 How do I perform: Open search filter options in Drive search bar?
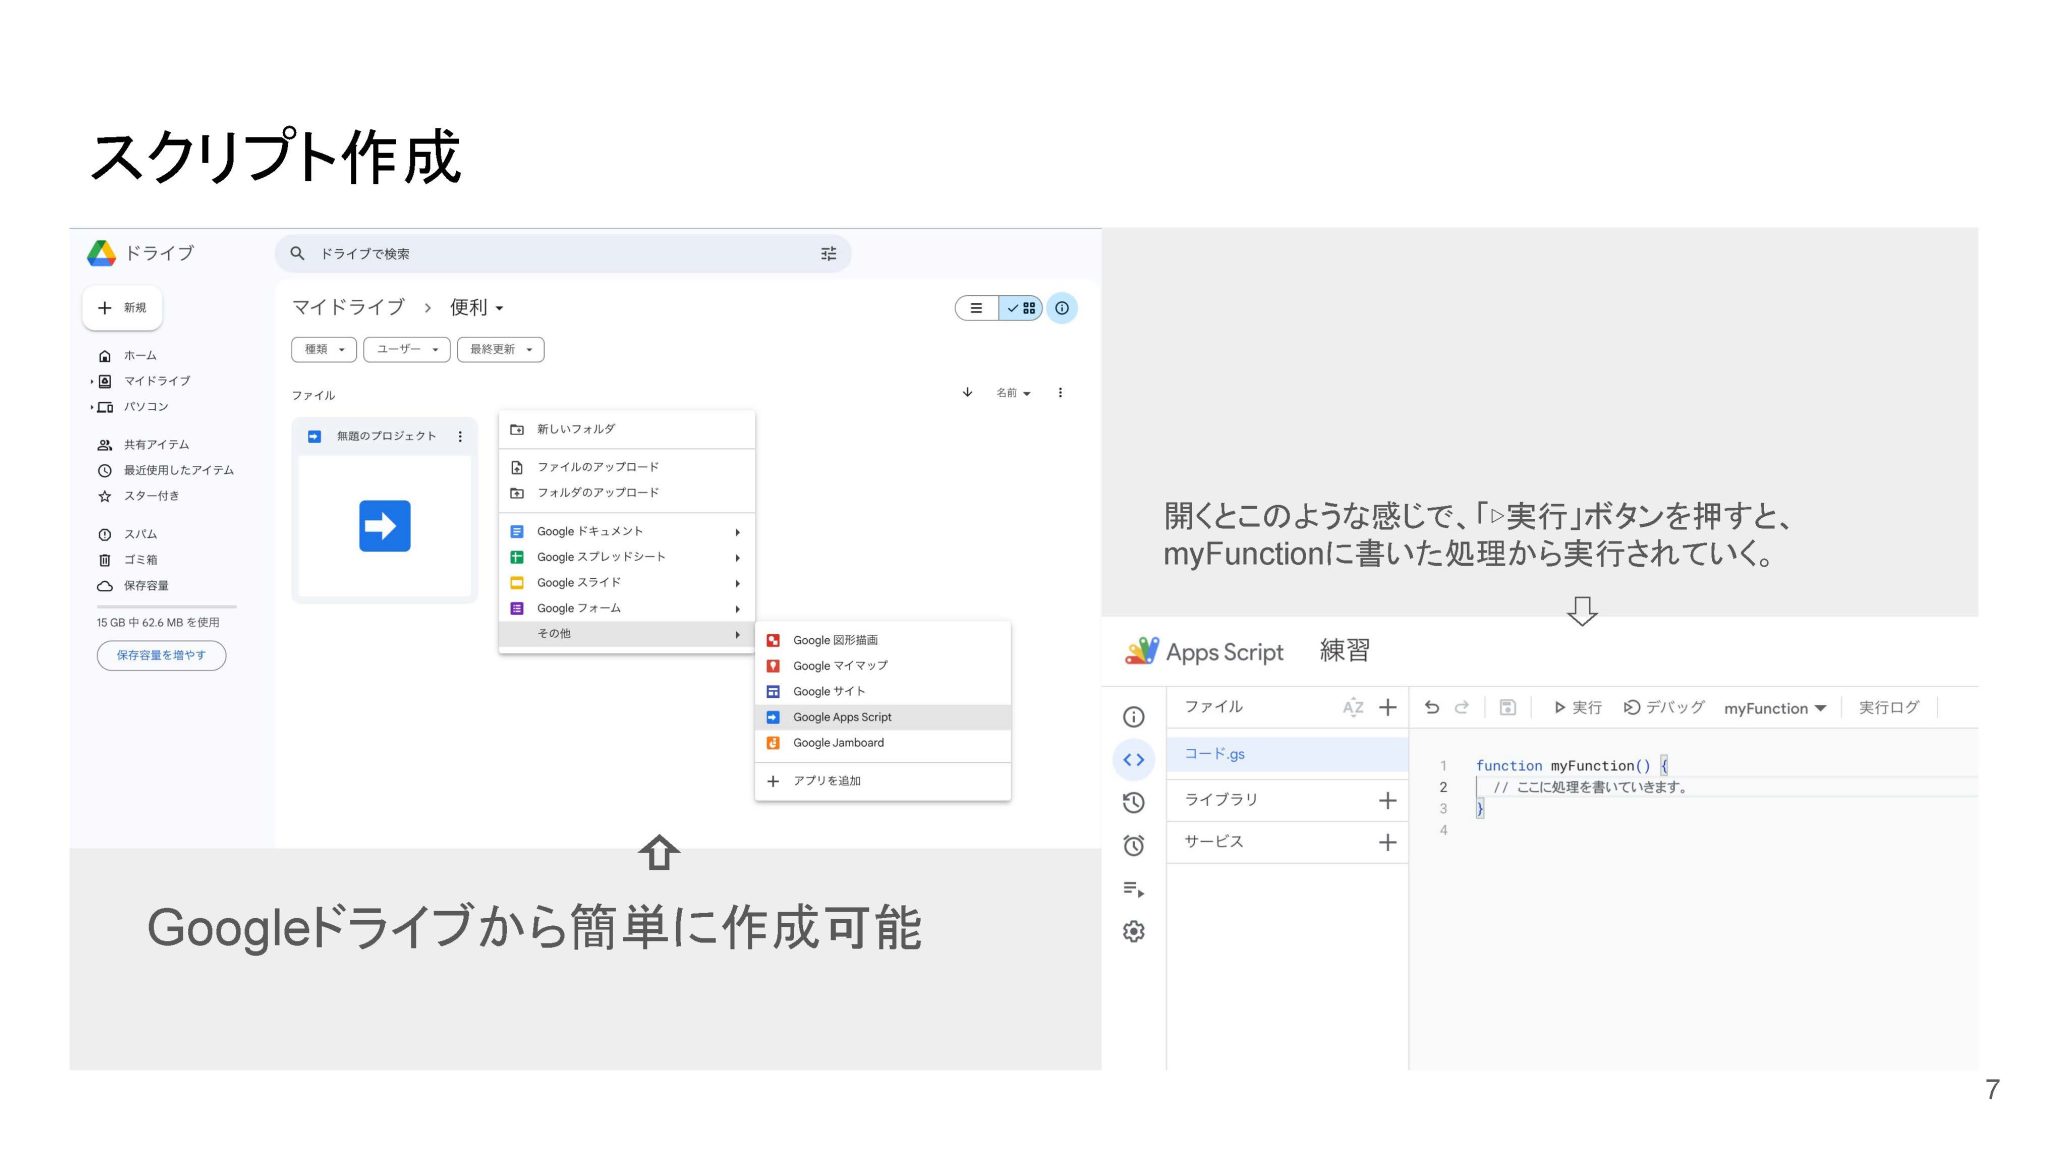(x=828, y=254)
